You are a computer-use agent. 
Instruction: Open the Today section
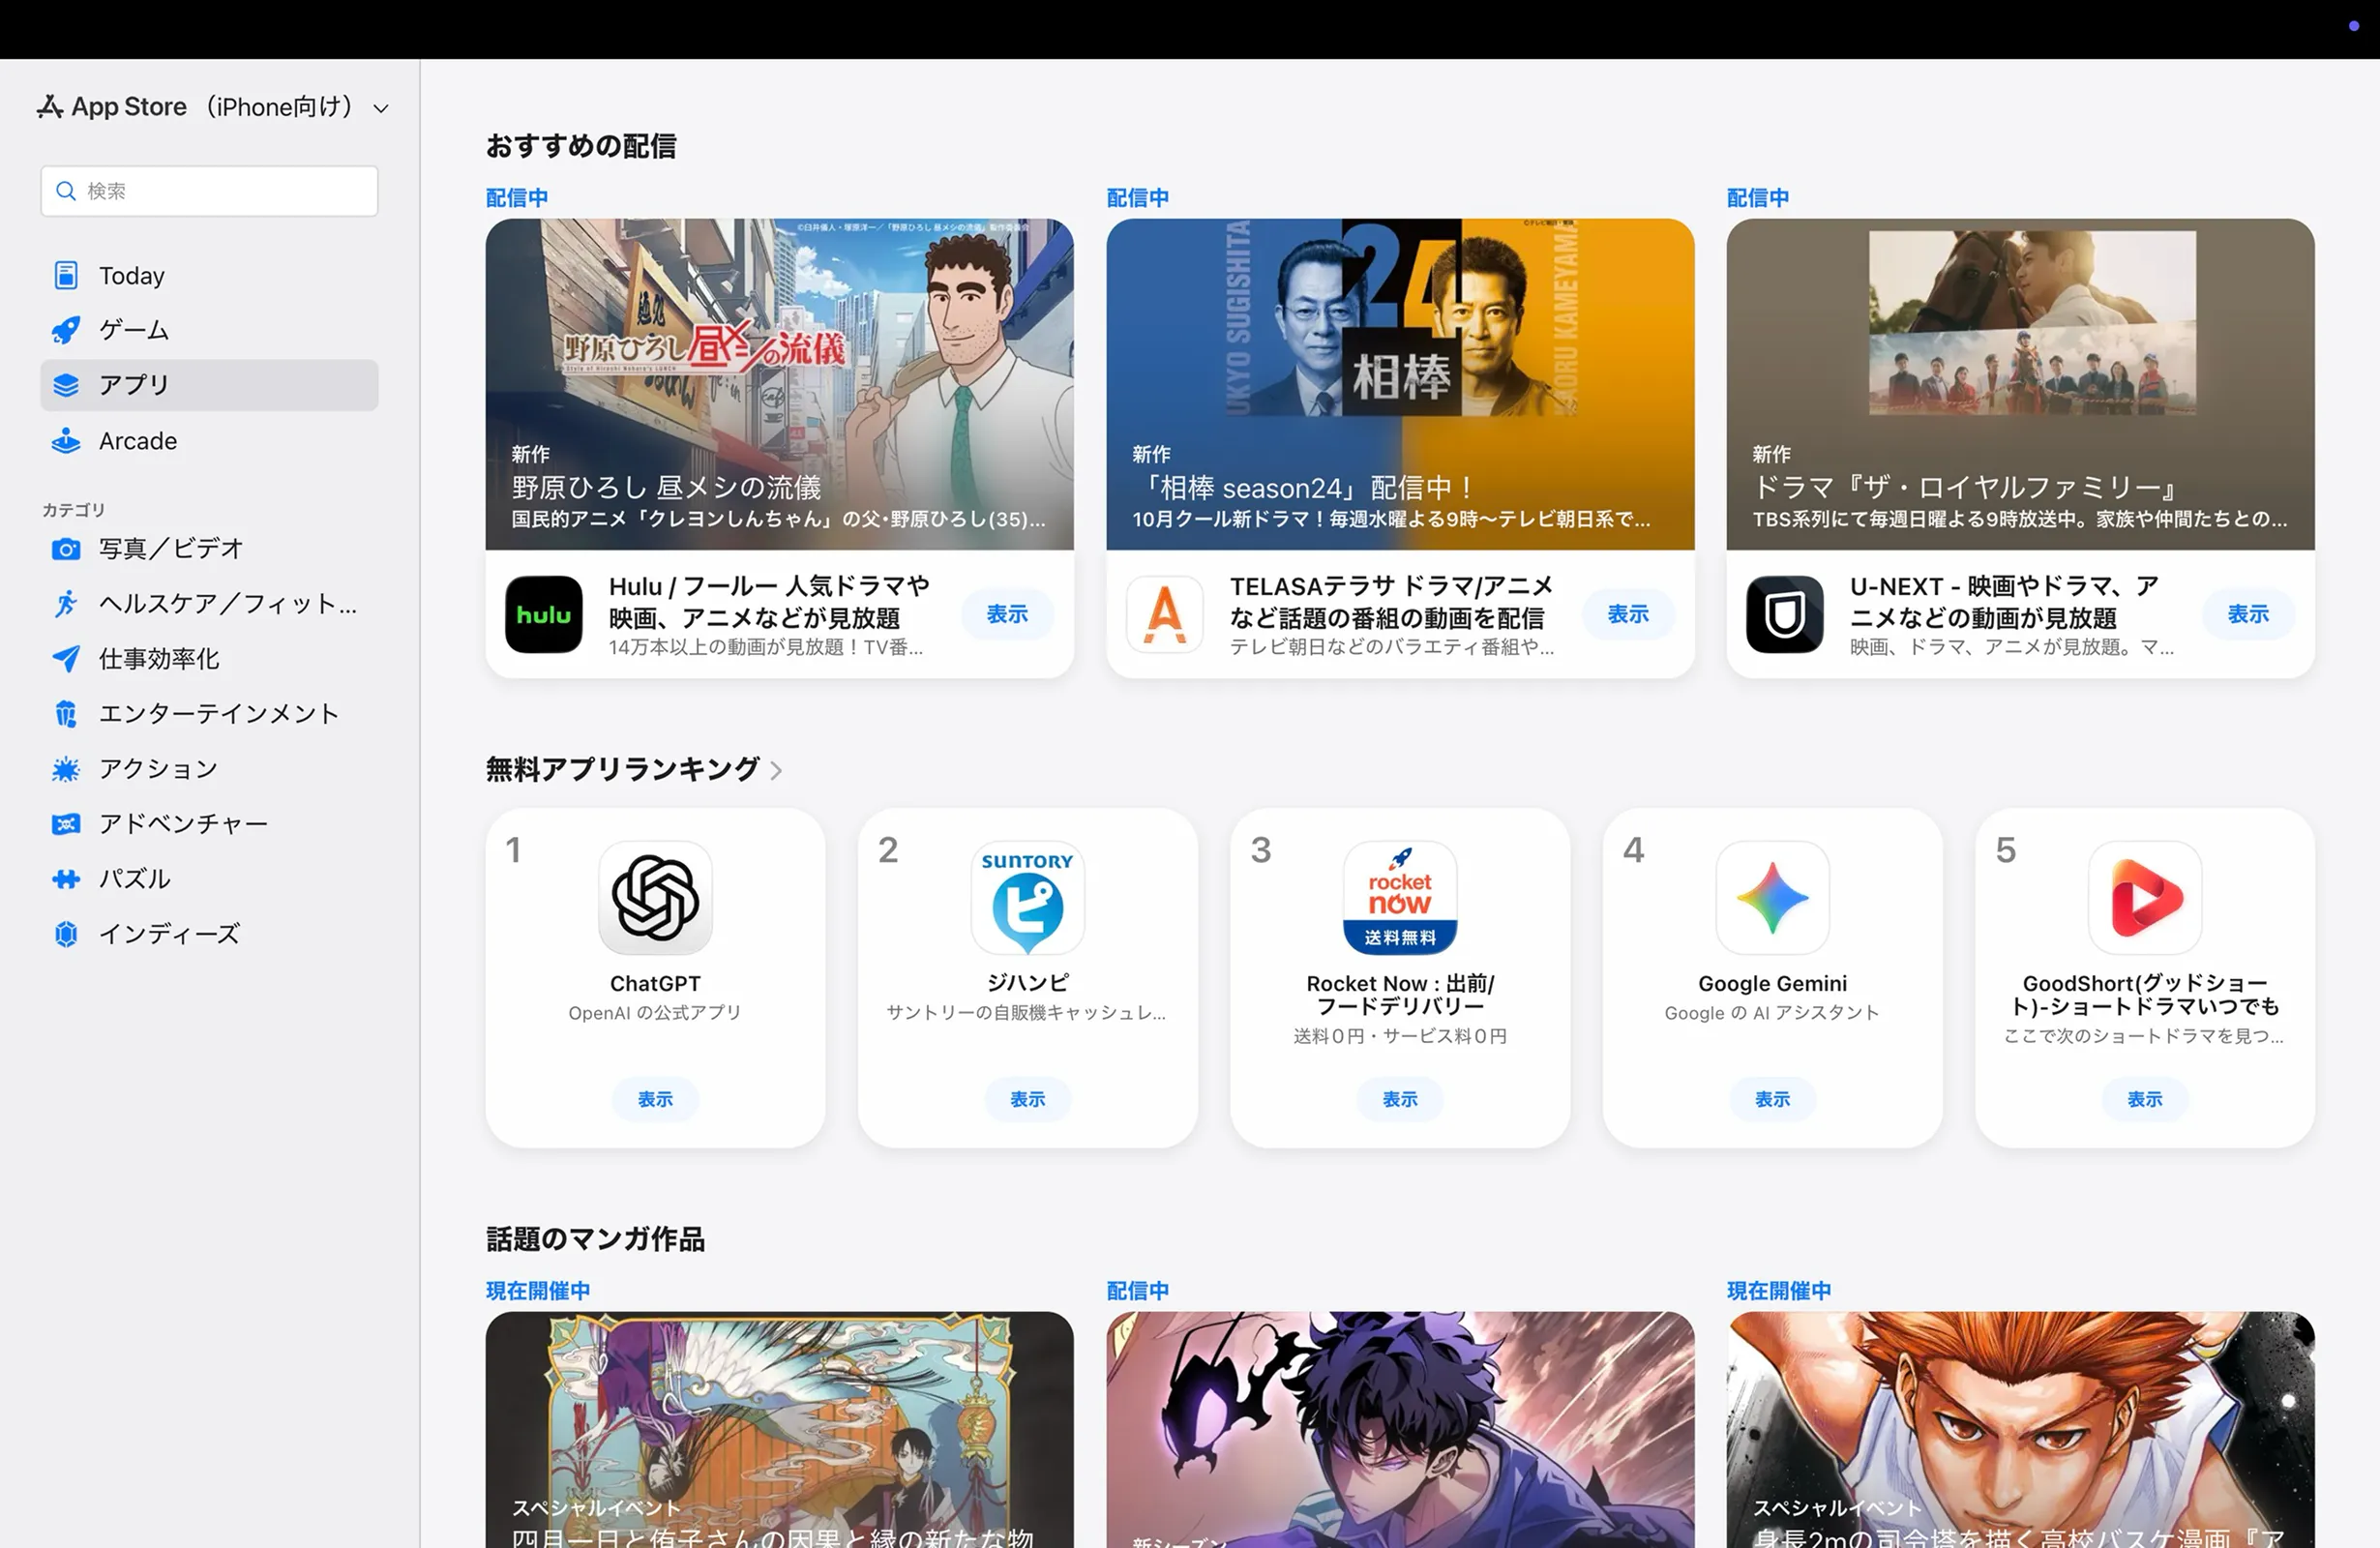pos(209,275)
